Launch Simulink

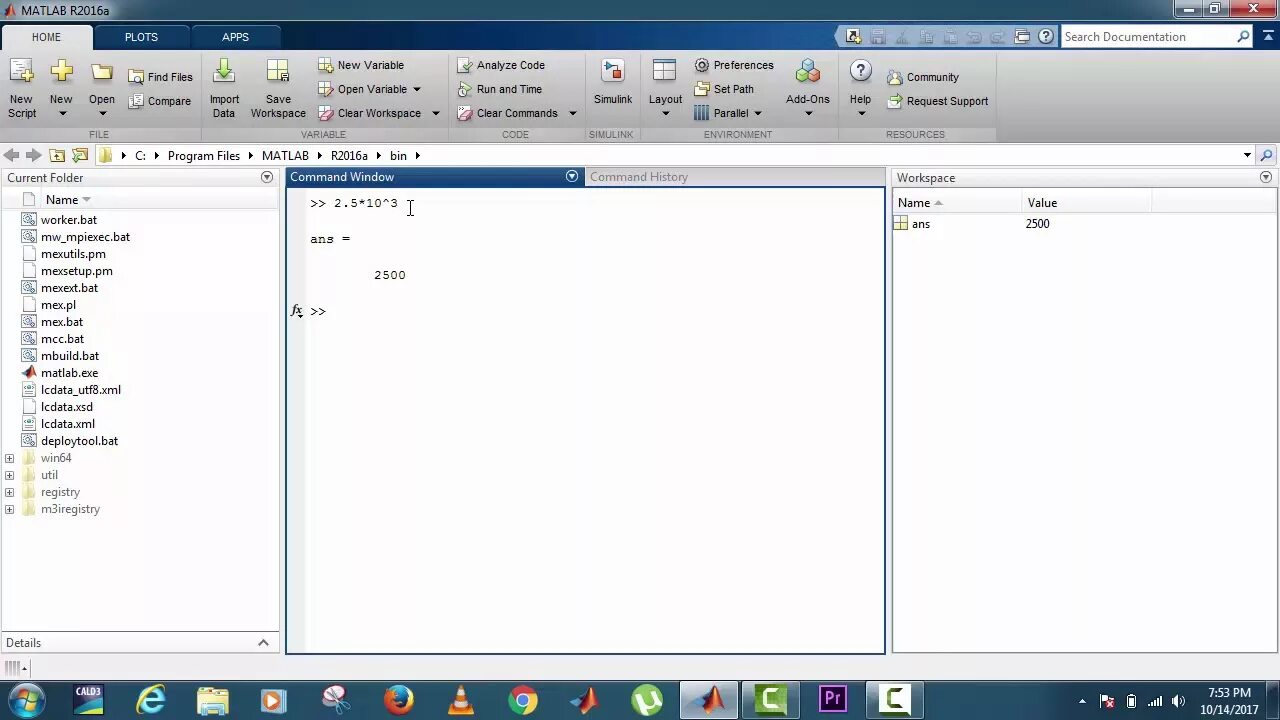(x=612, y=82)
